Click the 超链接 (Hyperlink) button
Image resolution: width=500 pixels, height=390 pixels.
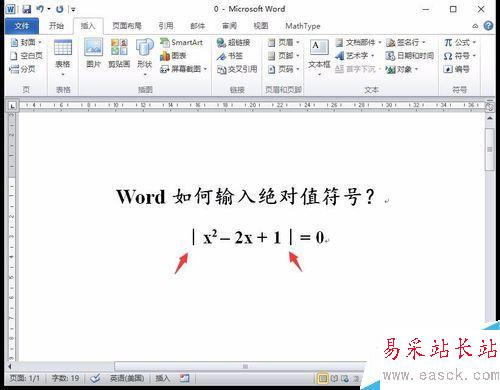pos(233,43)
